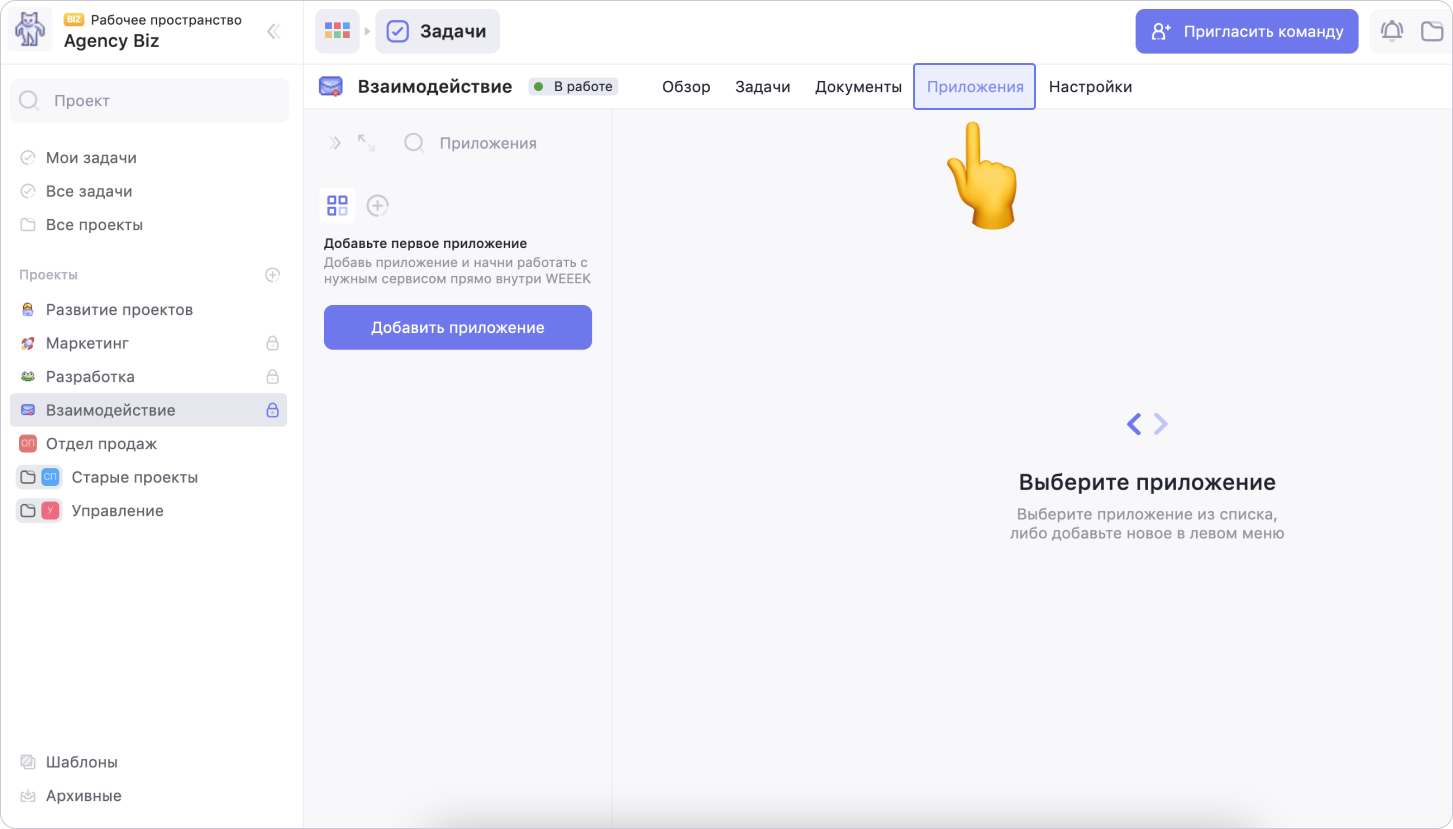Open the 'В работе' status dropdown
This screenshot has height=829, width=1453.
pos(573,87)
